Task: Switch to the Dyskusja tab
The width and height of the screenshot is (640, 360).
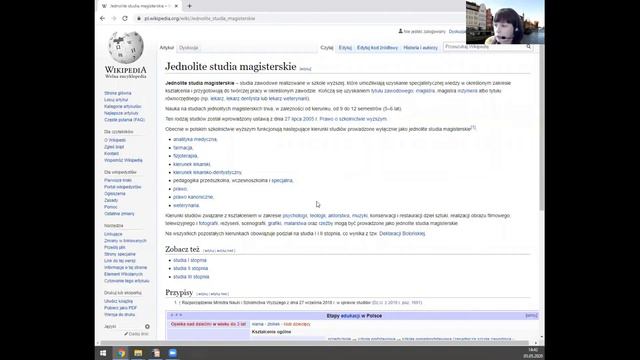Action: click(189, 48)
